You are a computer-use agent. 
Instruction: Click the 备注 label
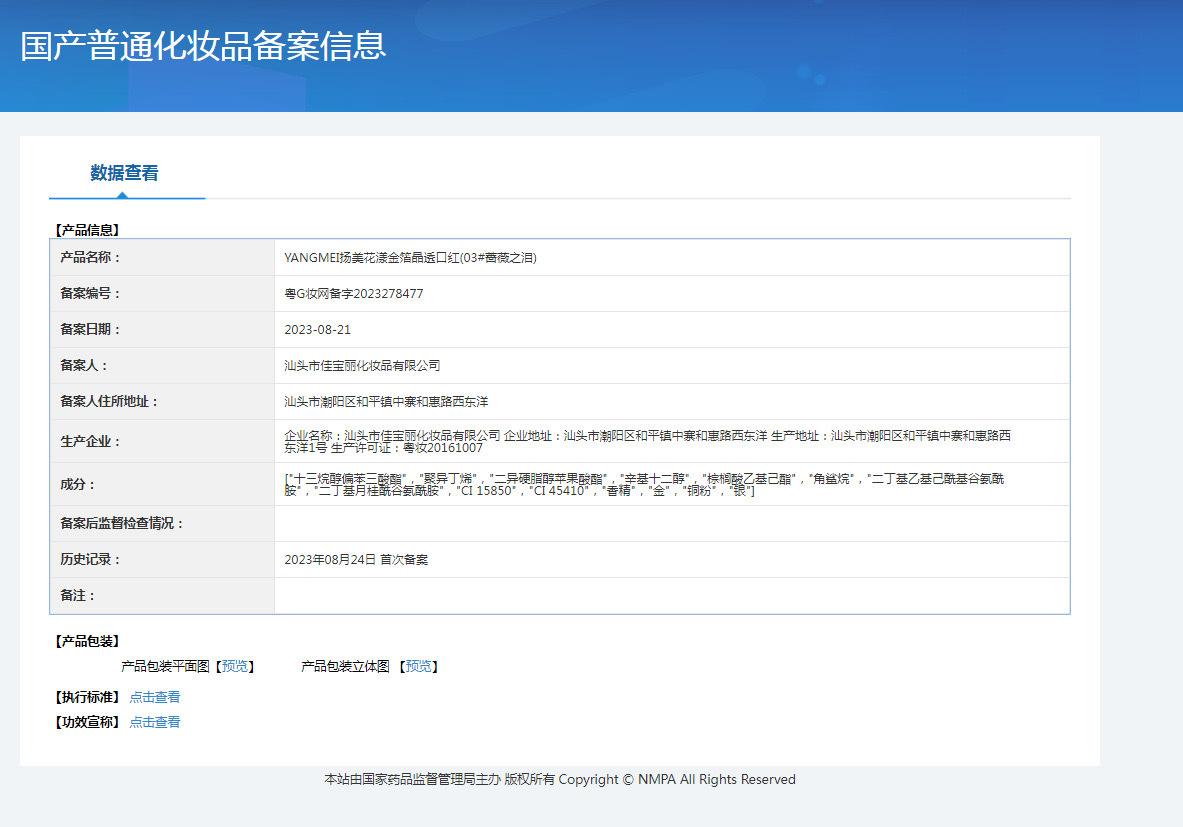(77, 595)
